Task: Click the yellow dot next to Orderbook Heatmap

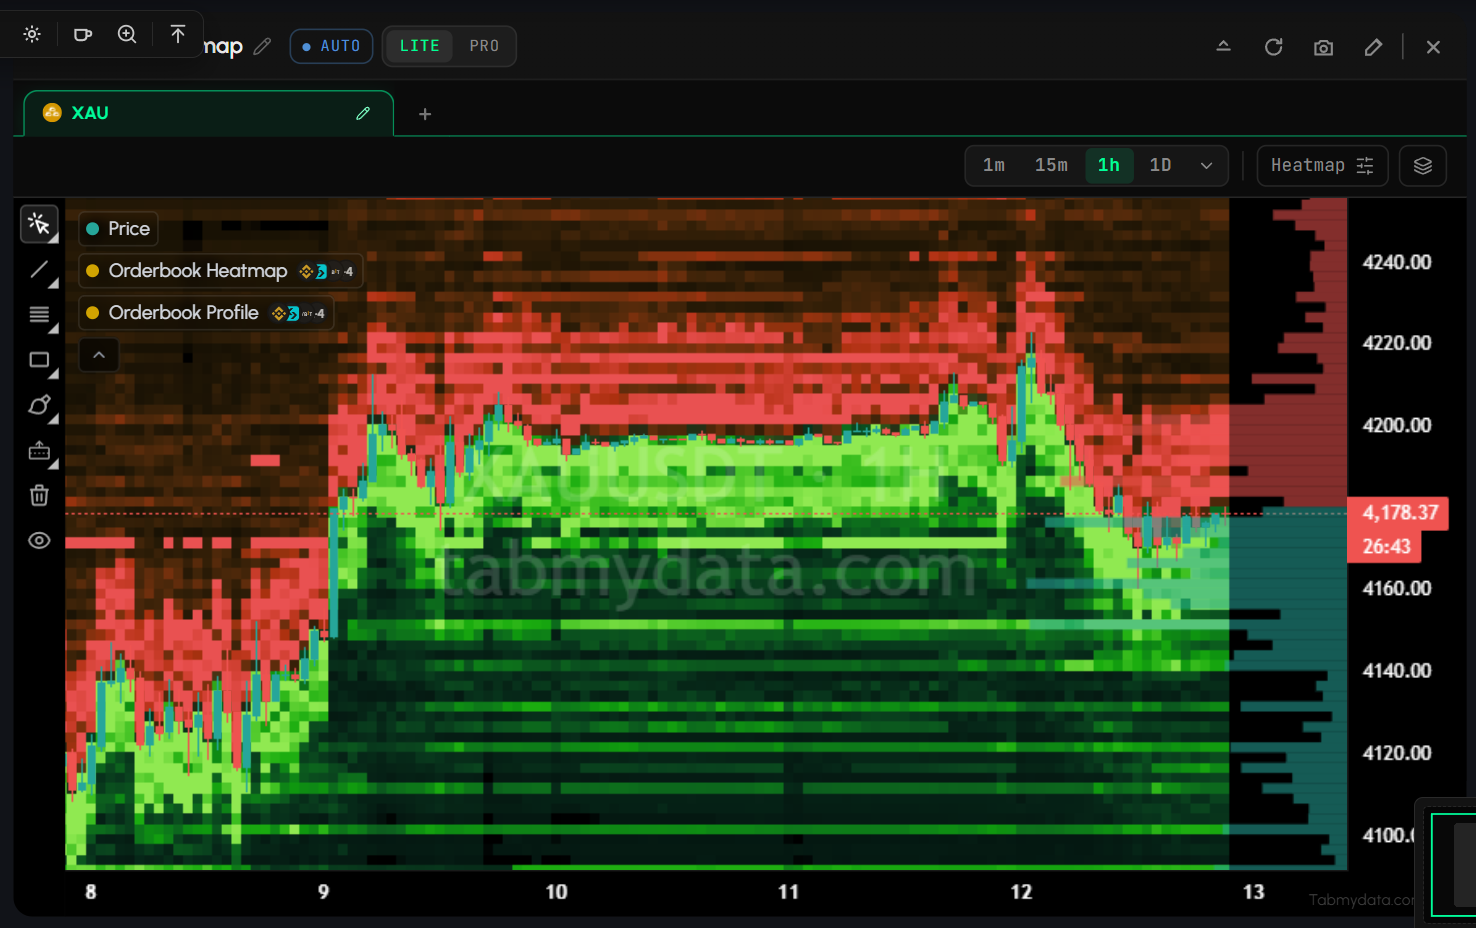Action: coord(93,271)
